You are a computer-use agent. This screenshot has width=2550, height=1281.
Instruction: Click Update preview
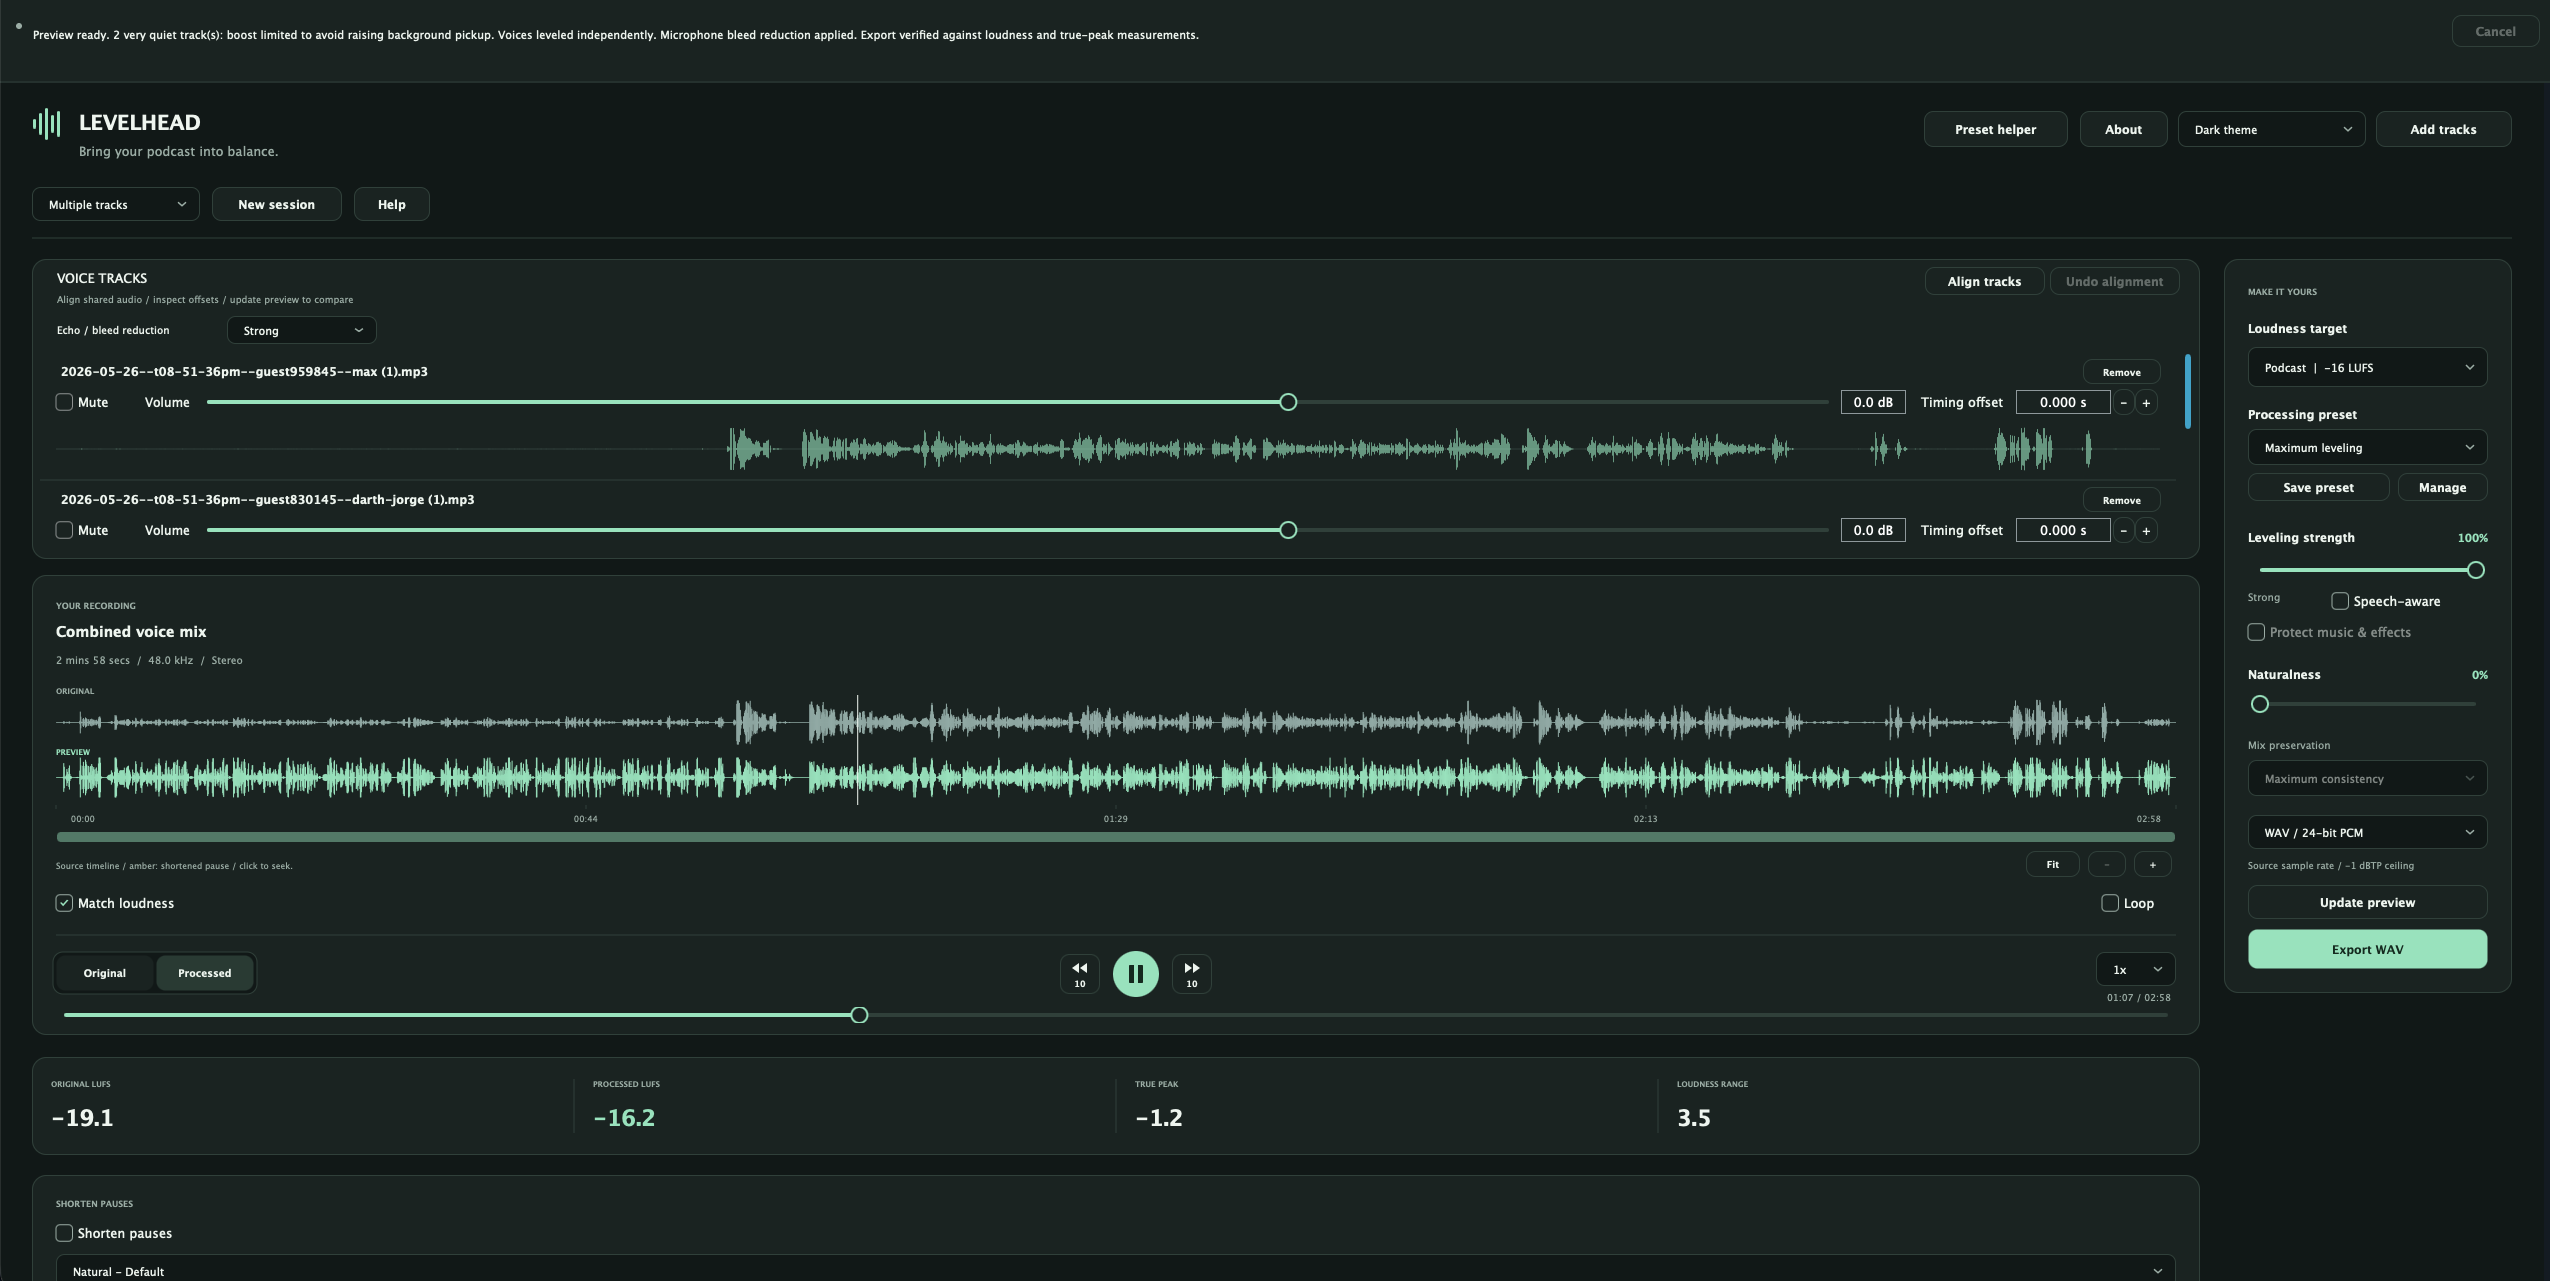tap(2367, 903)
